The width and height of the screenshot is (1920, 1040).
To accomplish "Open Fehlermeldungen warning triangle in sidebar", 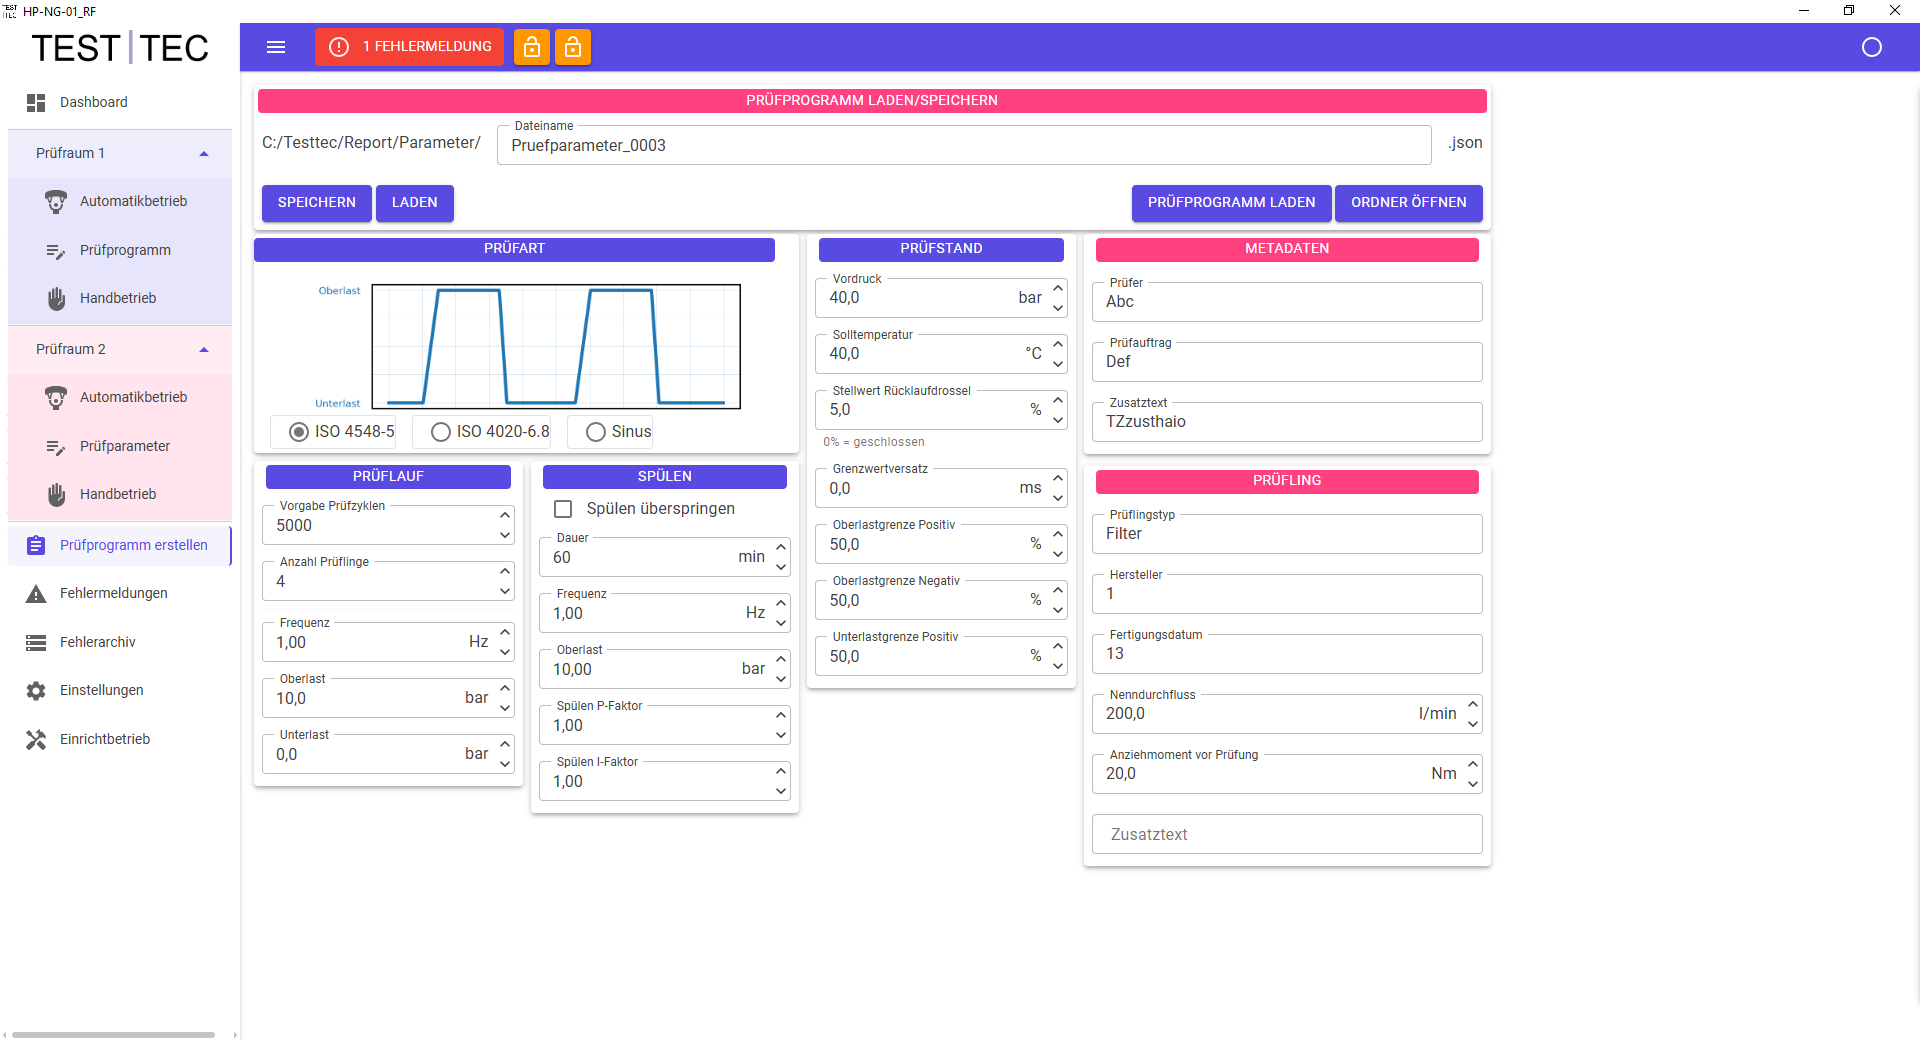I will pos(36,594).
